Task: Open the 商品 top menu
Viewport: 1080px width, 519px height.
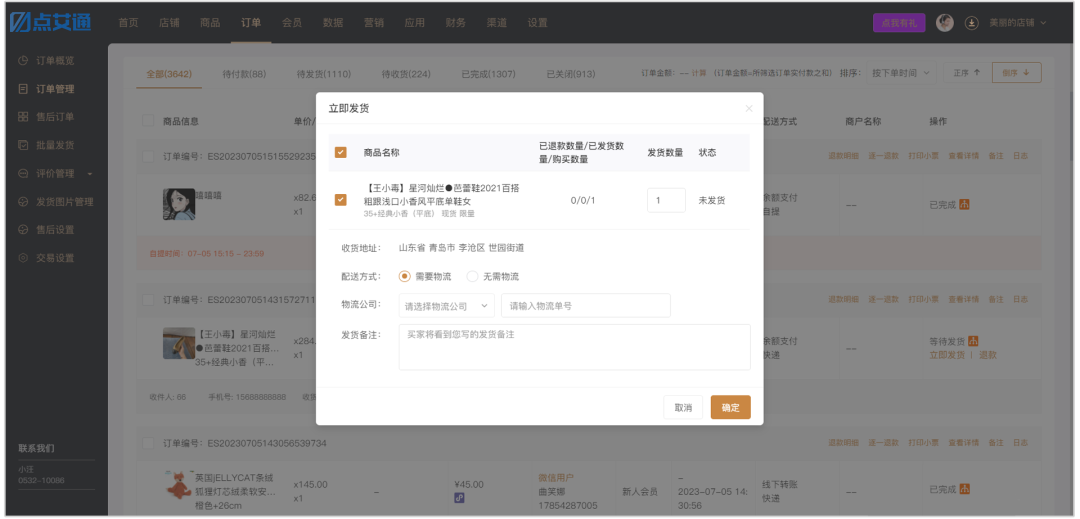Action: click(210, 23)
